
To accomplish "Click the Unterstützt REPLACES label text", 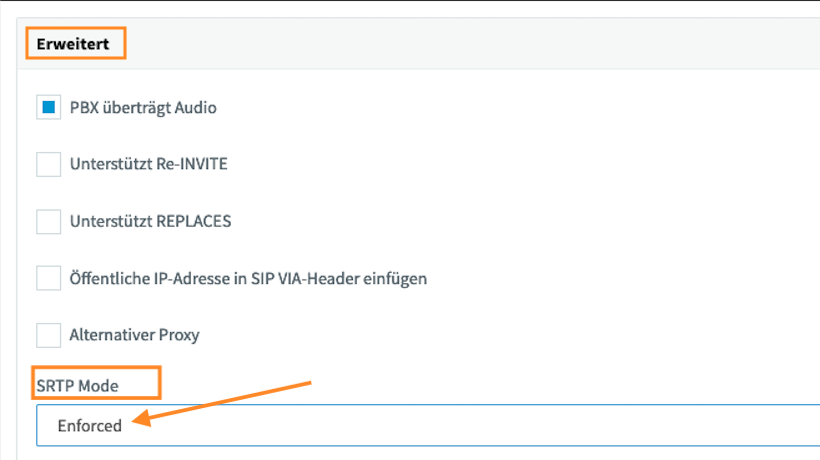I will 150,221.
